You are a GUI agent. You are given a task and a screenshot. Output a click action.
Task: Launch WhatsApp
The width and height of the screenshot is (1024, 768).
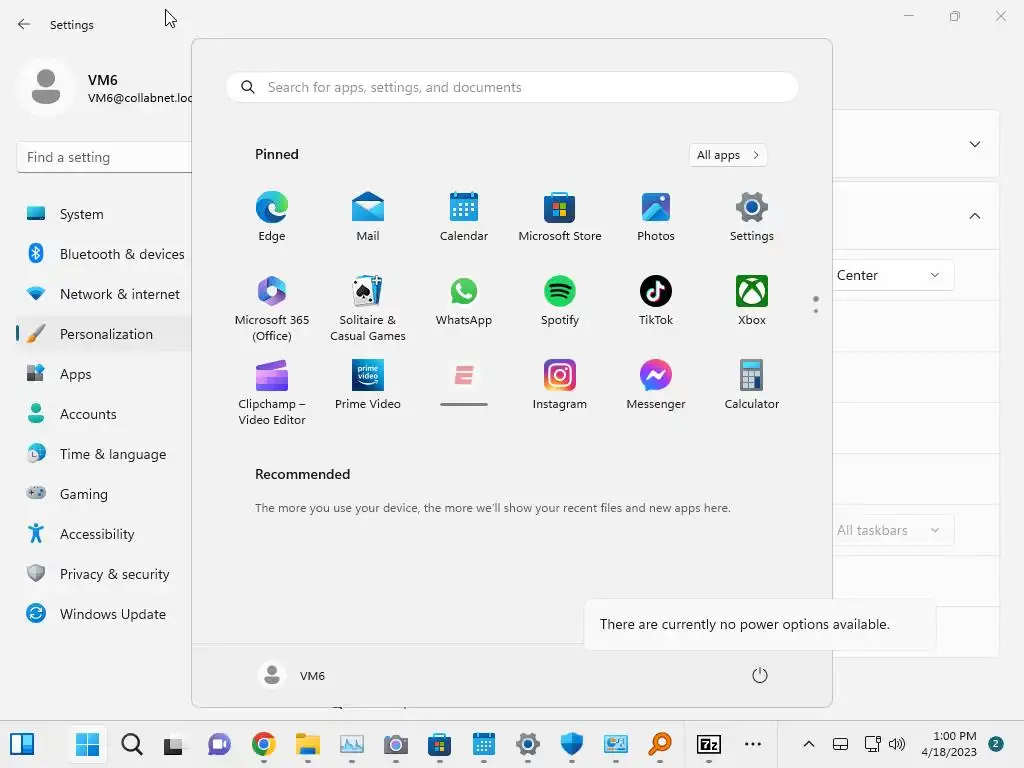click(464, 301)
